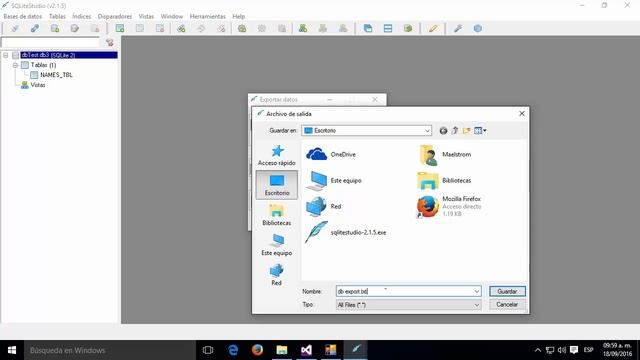Select Red in the places sidebar
This screenshot has width=640, height=360.
pyautogui.click(x=277, y=275)
